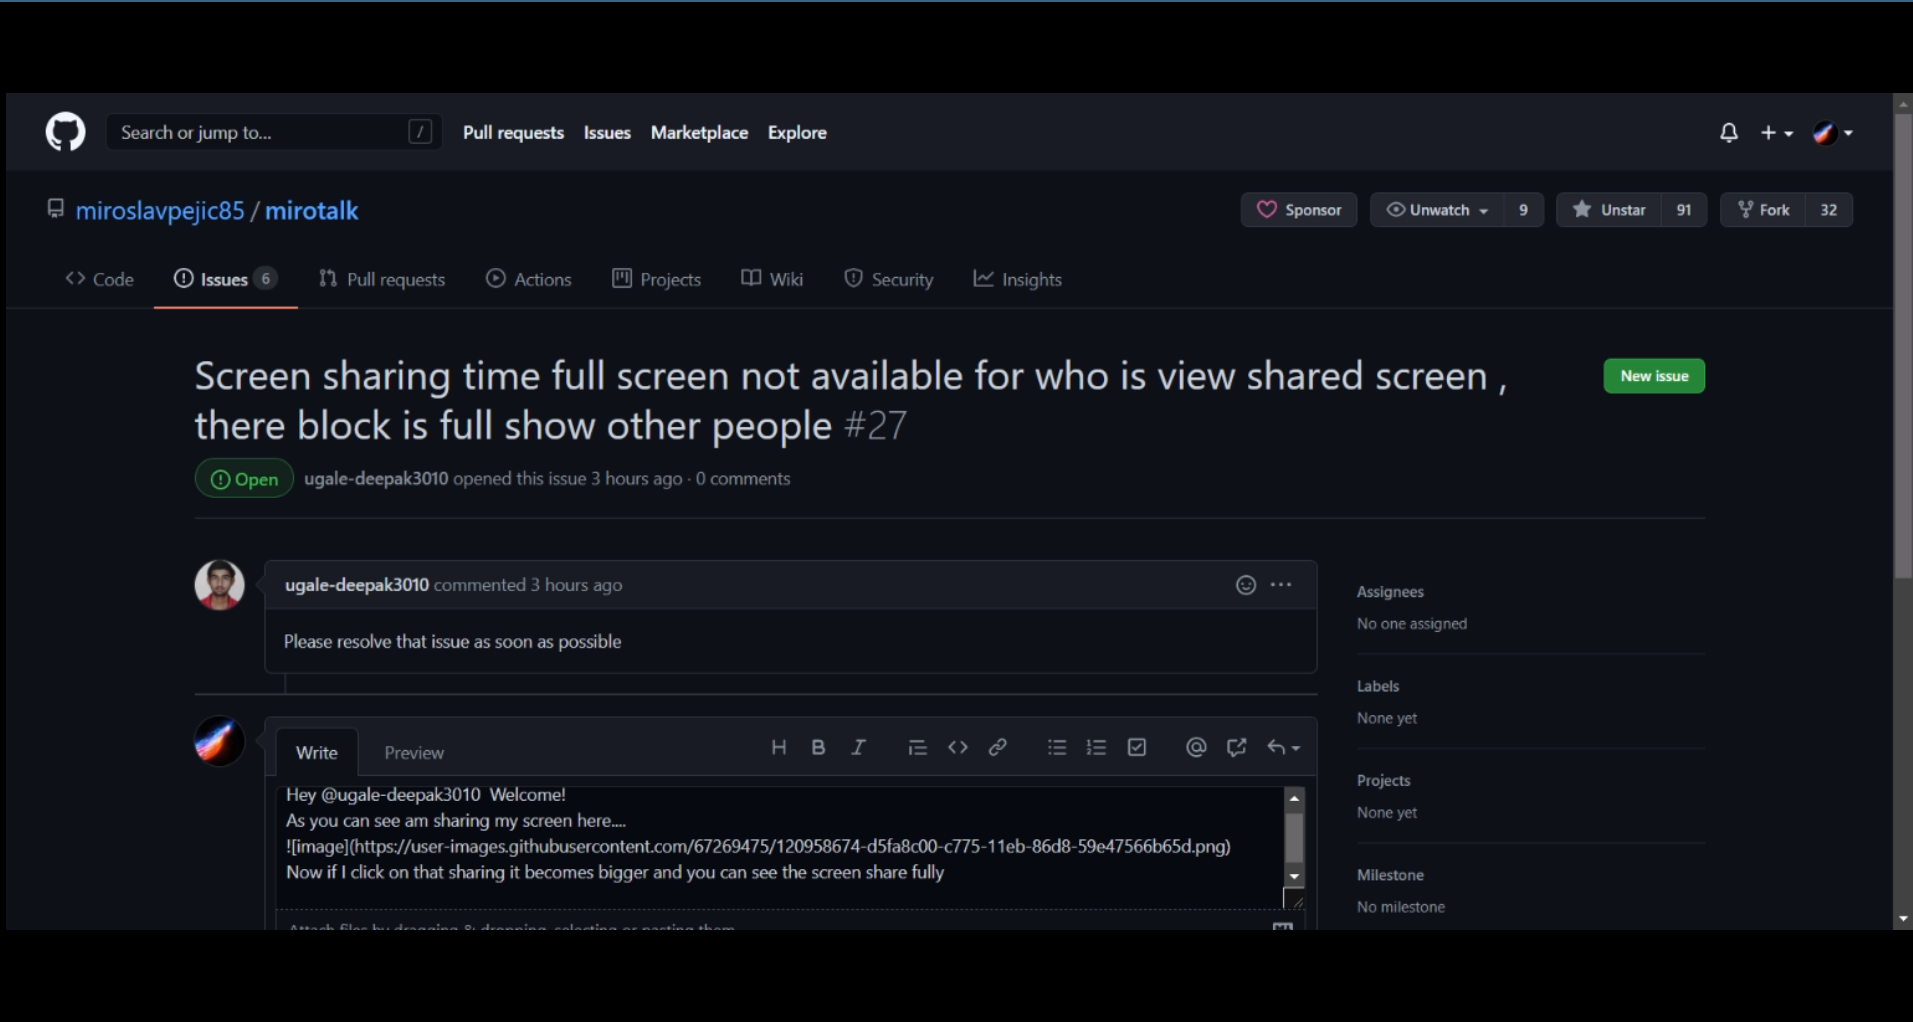Open the profile avatar dropdown menu
1913x1022 pixels.
pyautogui.click(x=1832, y=132)
